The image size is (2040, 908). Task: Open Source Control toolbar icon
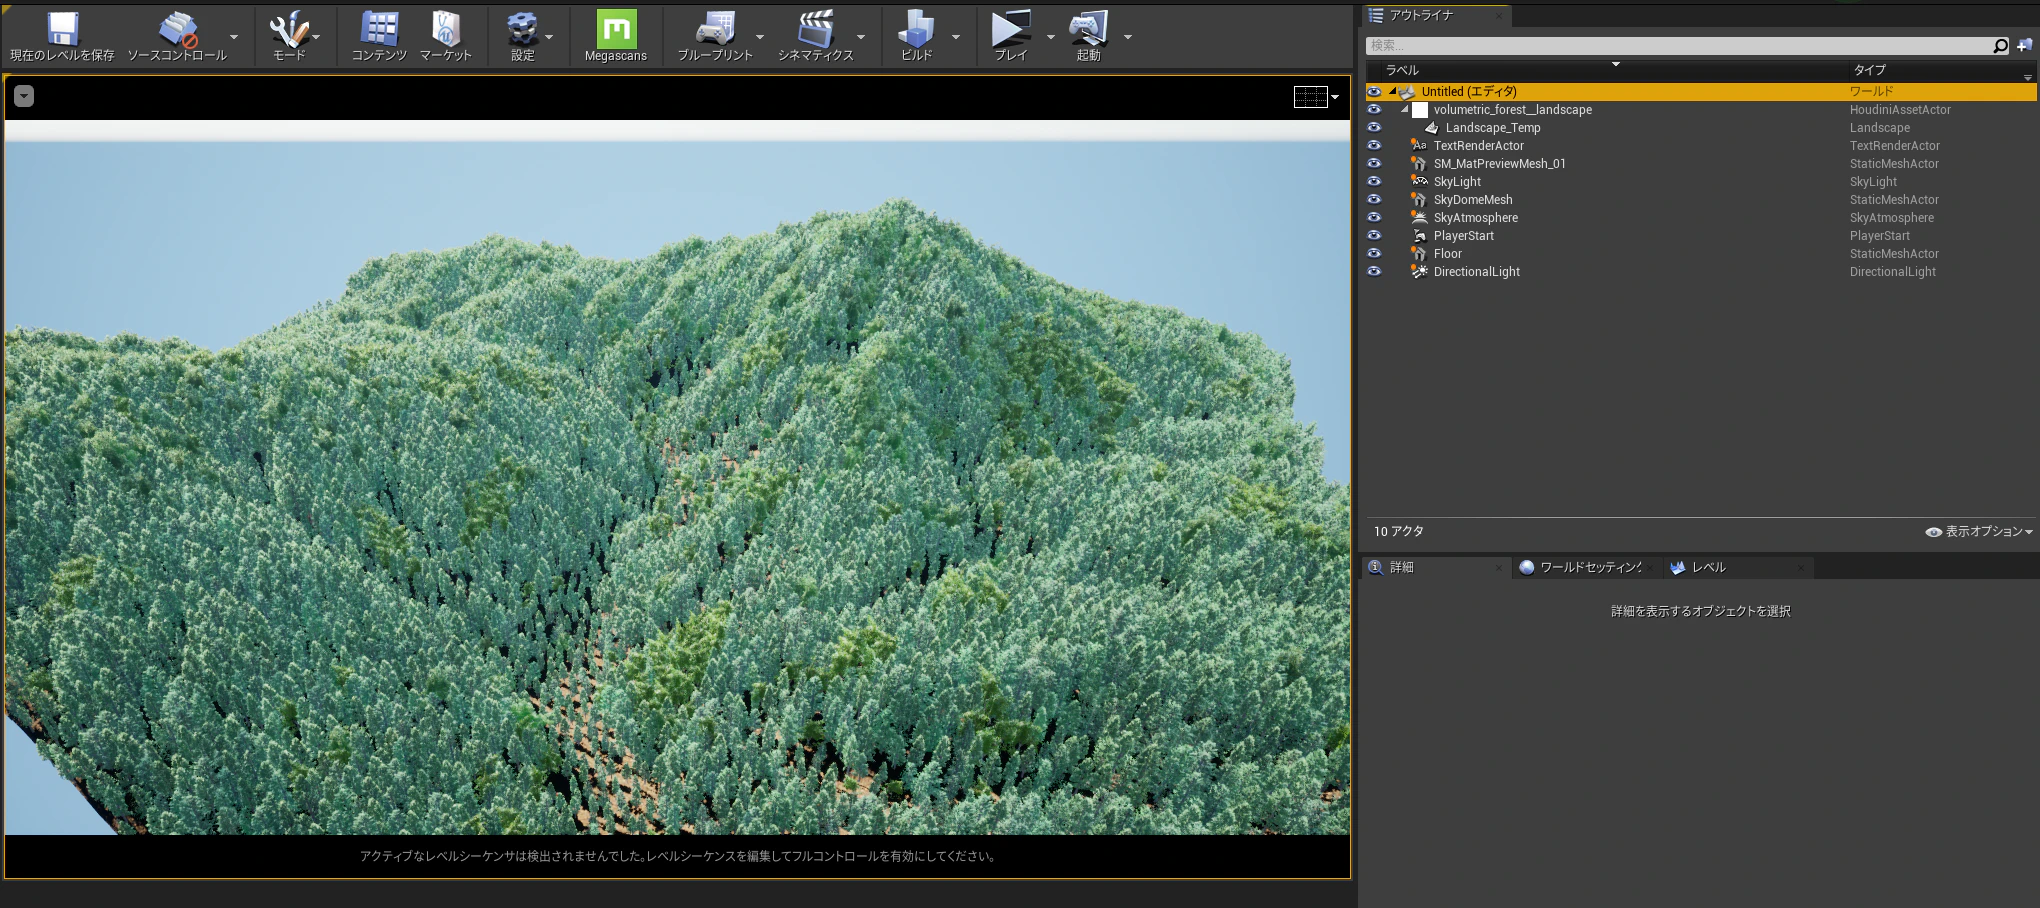point(178,29)
